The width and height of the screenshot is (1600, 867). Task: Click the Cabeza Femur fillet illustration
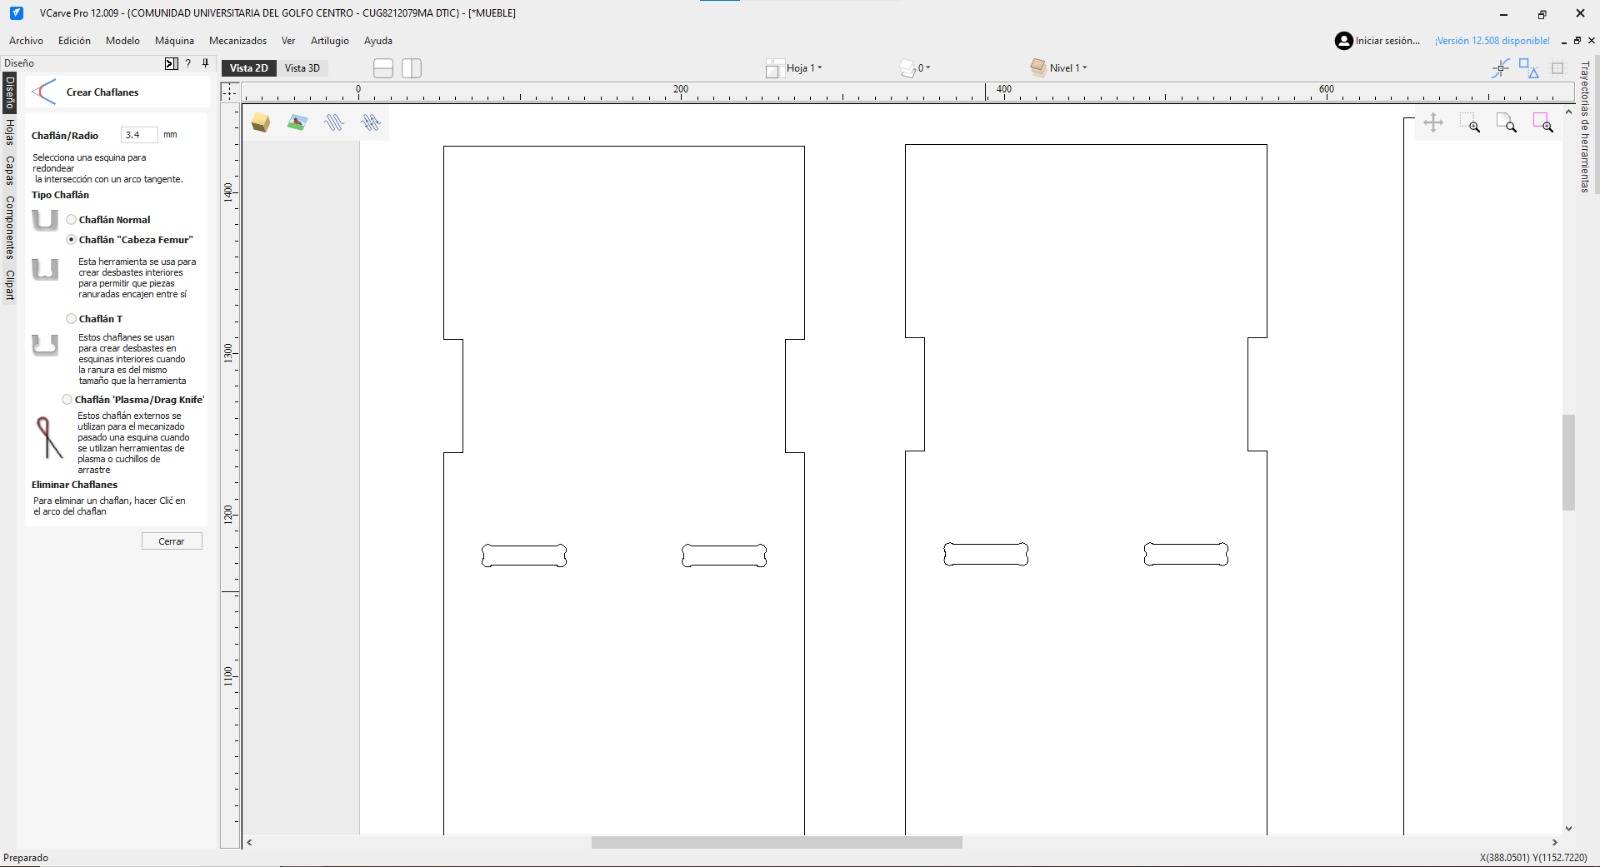coord(45,270)
